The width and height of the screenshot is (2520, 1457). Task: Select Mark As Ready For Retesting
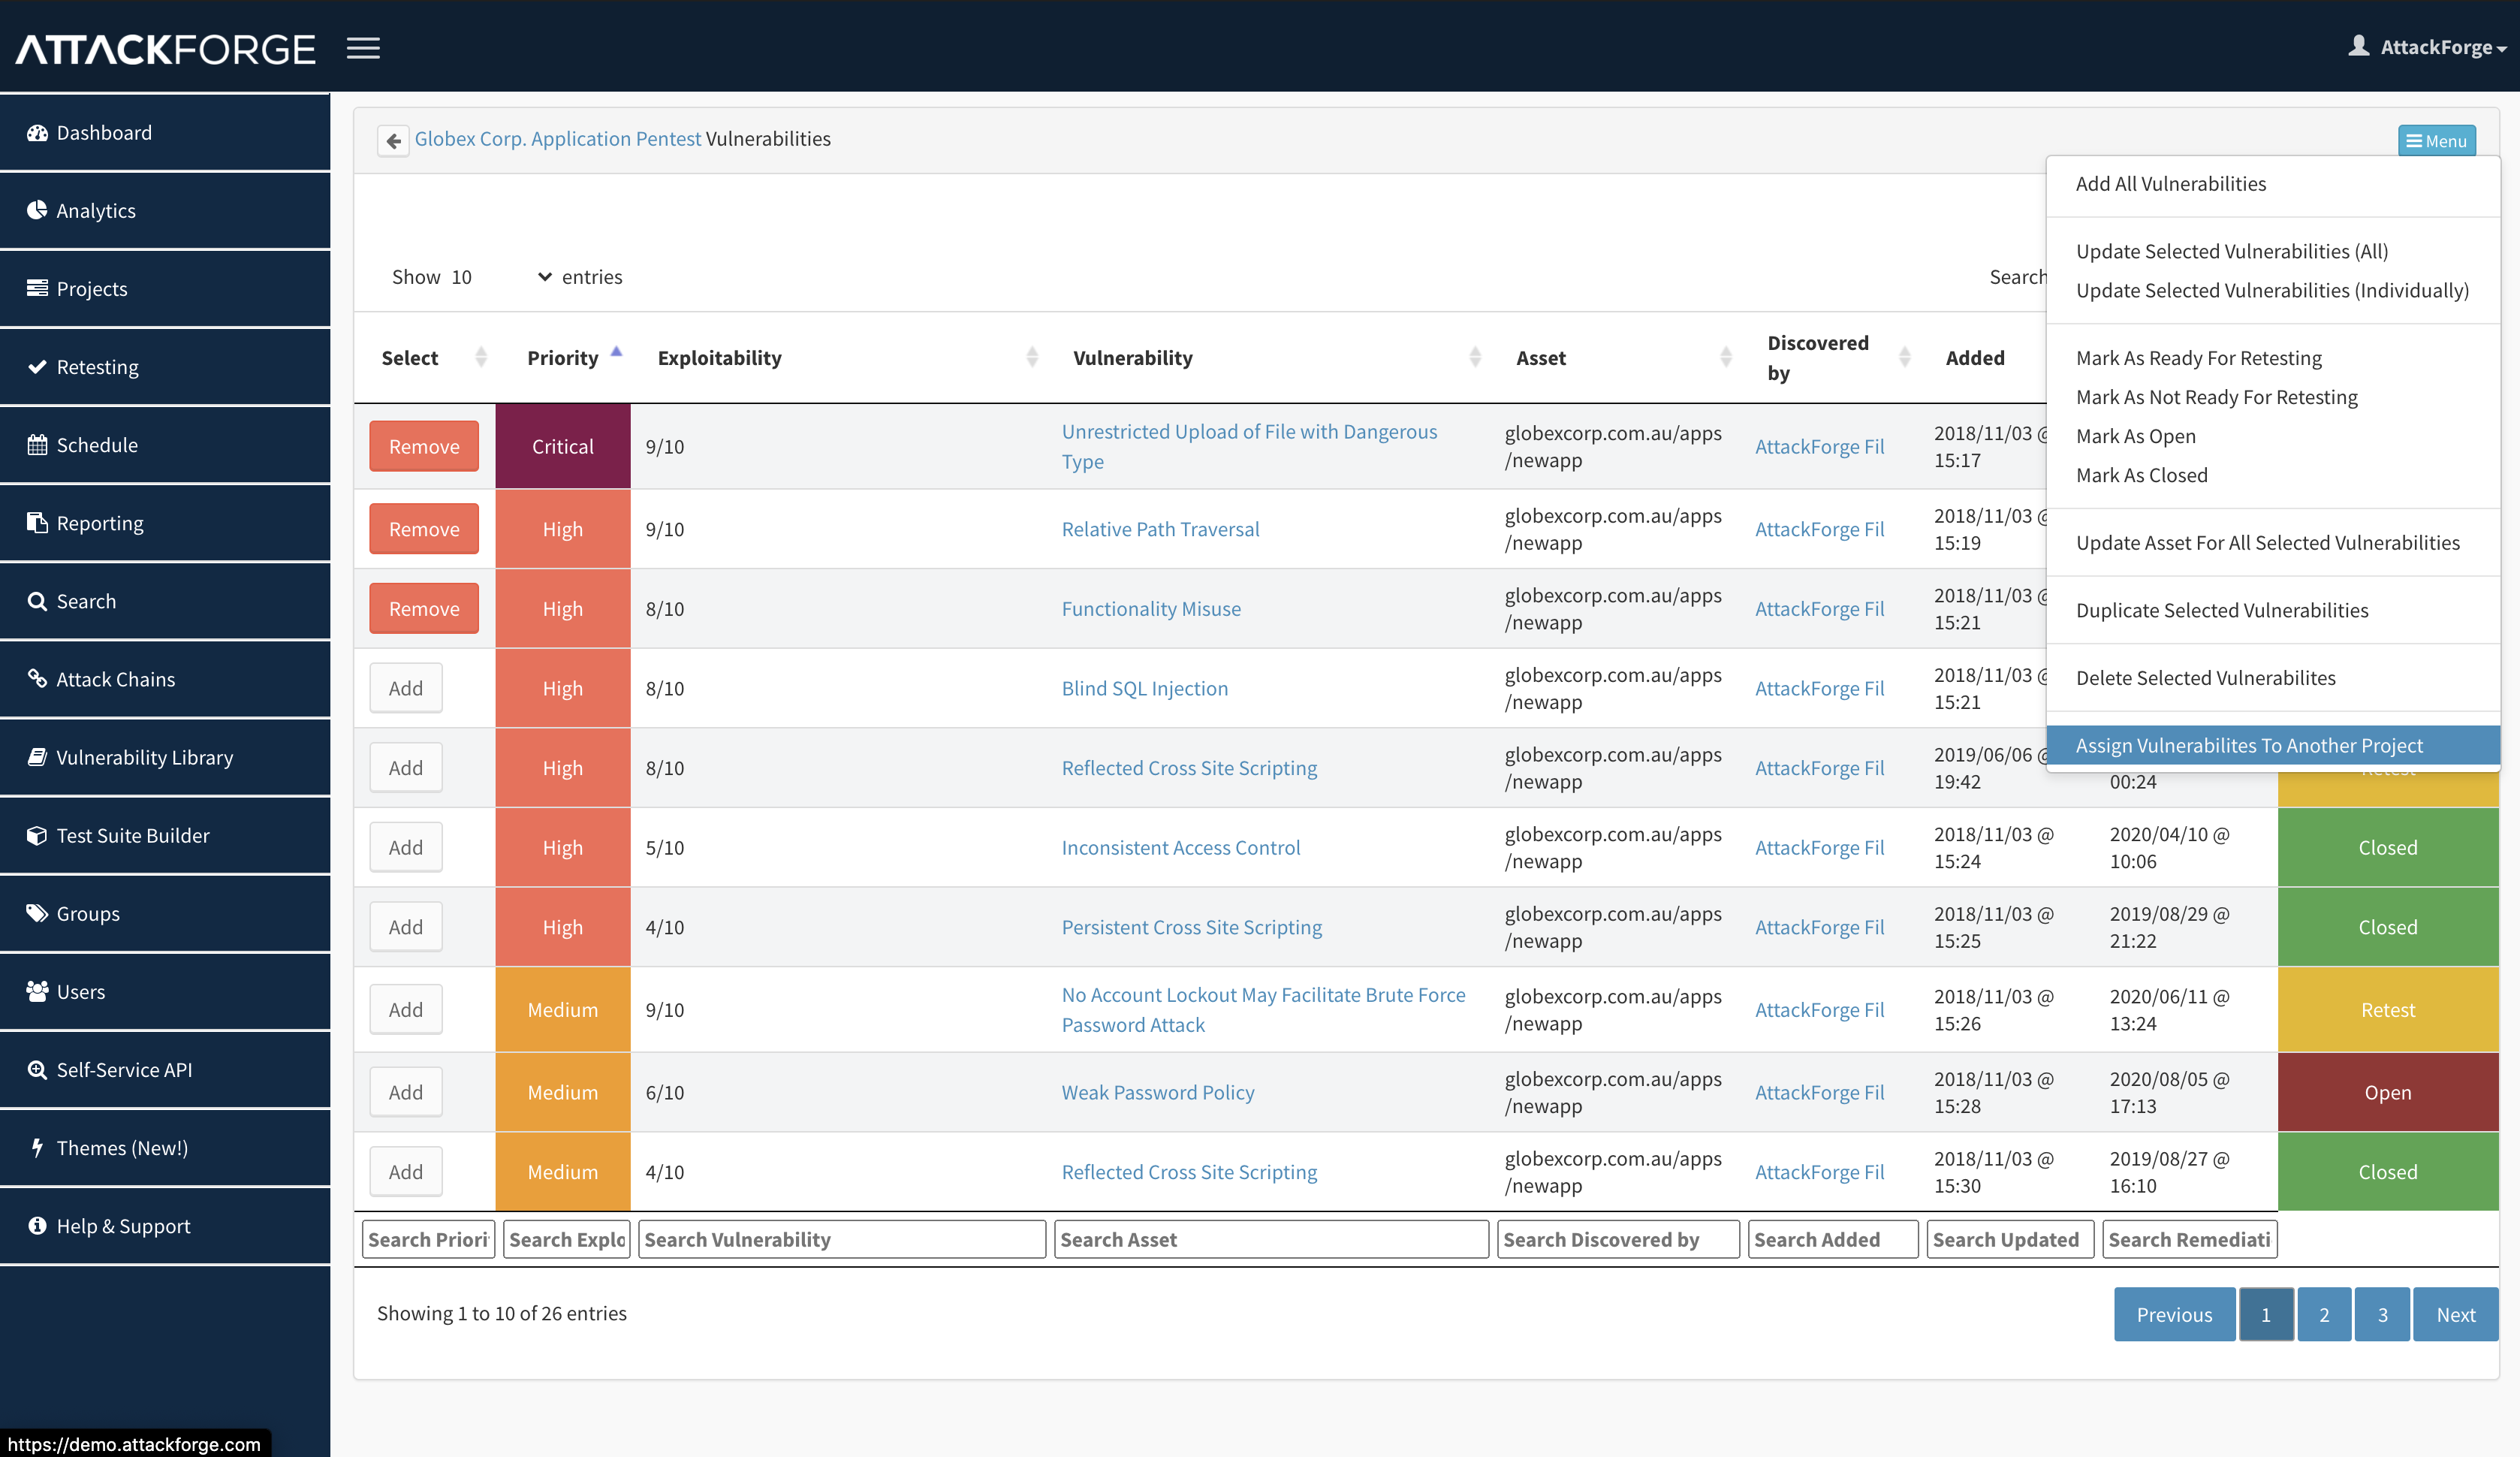(x=2198, y=358)
